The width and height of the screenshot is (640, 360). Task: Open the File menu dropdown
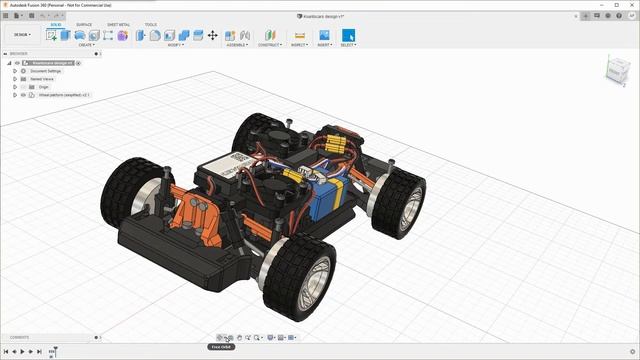click(18, 16)
